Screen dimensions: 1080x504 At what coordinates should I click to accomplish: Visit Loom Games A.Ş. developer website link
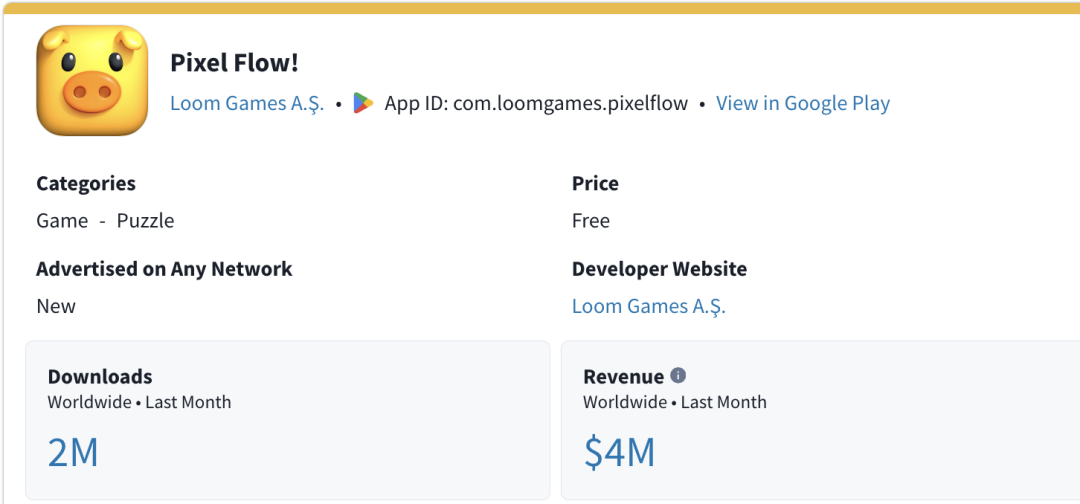click(x=648, y=306)
